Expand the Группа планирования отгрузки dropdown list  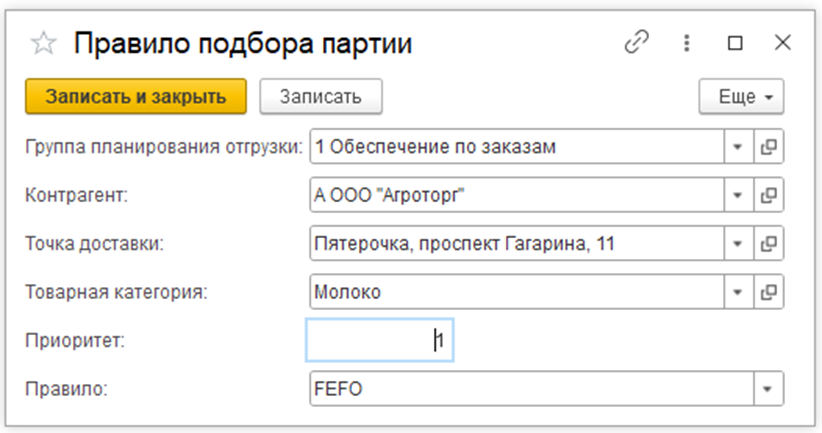[x=738, y=147]
